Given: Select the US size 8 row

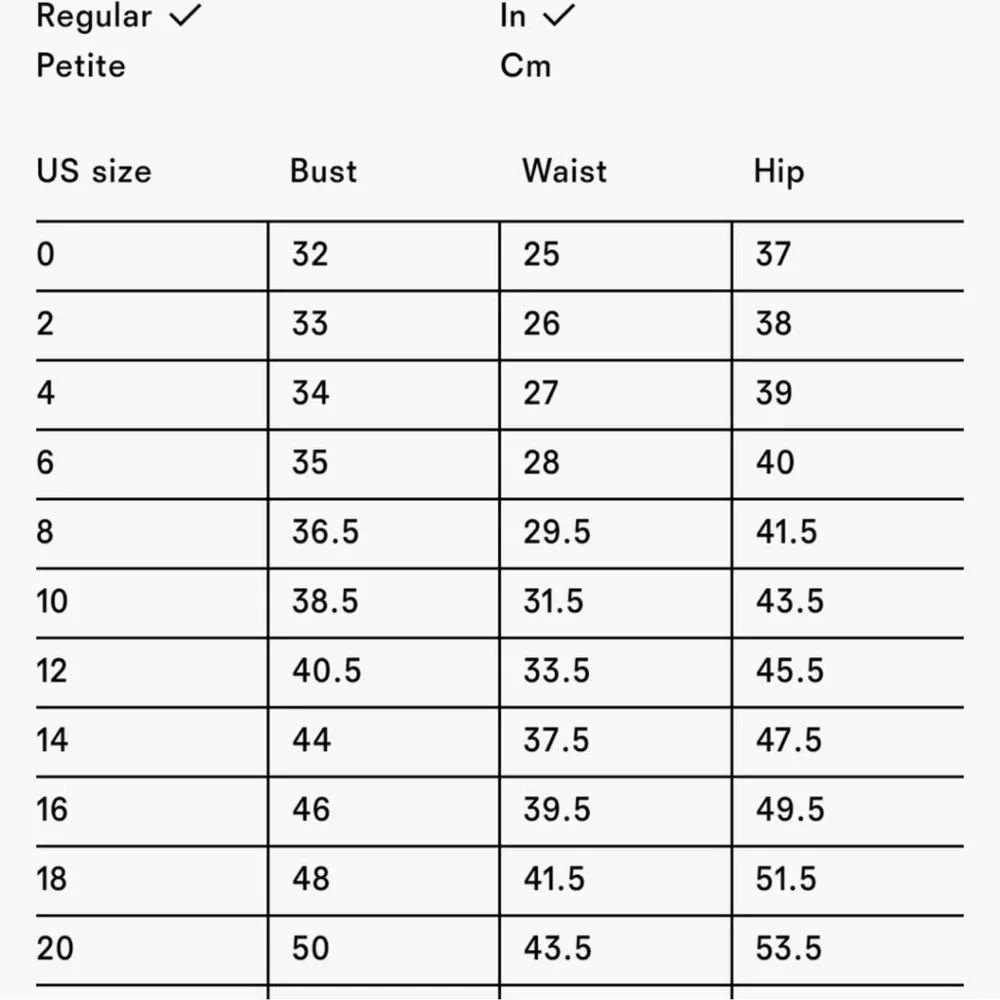Looking at the screenshot, I should (500, 533).
